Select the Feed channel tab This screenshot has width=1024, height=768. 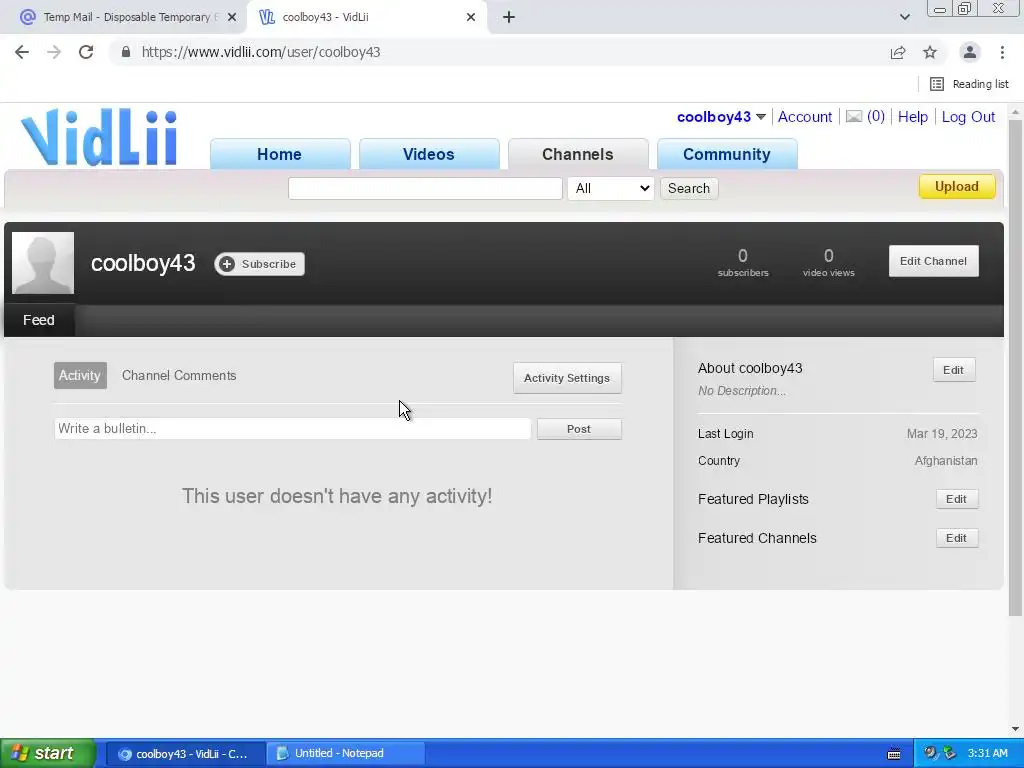[39, 320]
